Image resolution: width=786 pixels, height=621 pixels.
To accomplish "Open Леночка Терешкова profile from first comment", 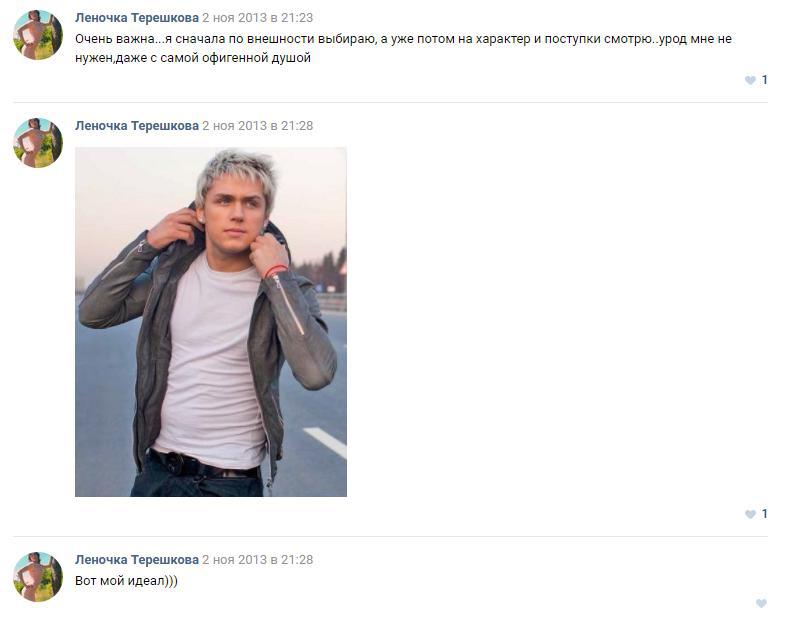I will pyautogui.click(x=137, y=18).
